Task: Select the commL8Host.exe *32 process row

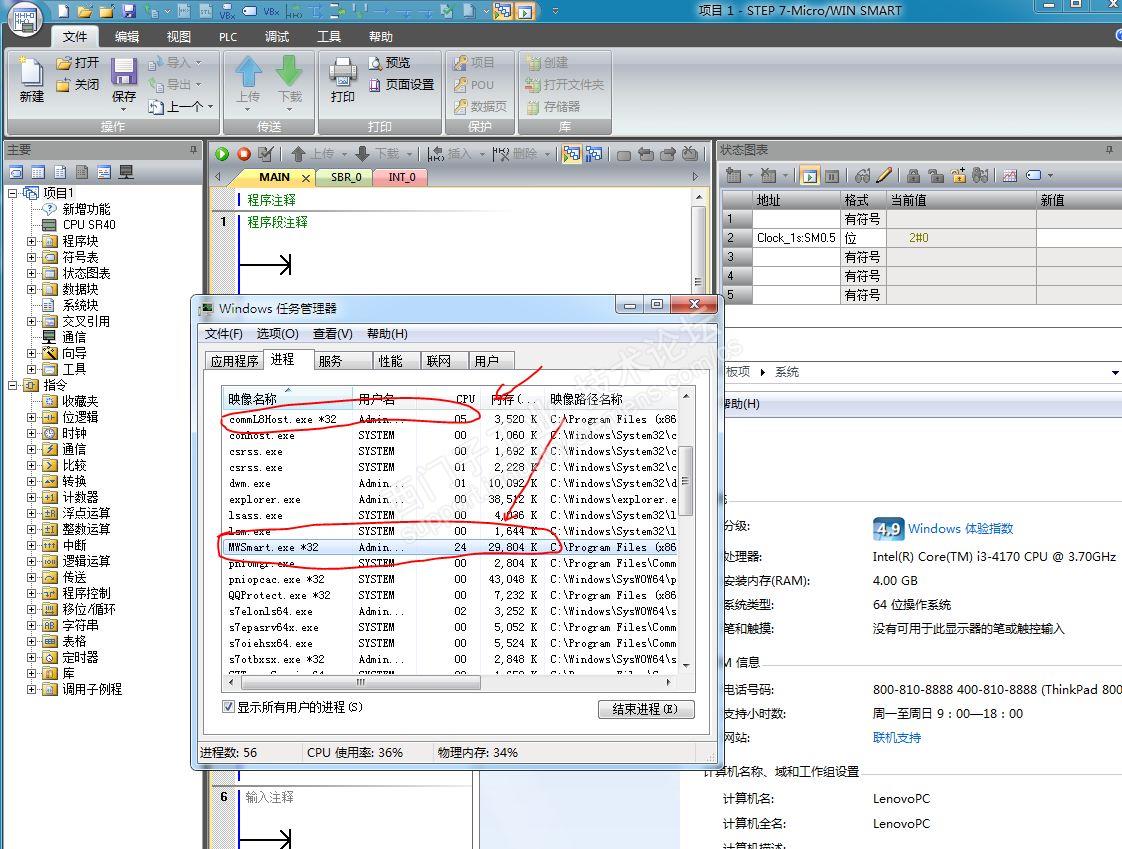Action: click(449, 419)
